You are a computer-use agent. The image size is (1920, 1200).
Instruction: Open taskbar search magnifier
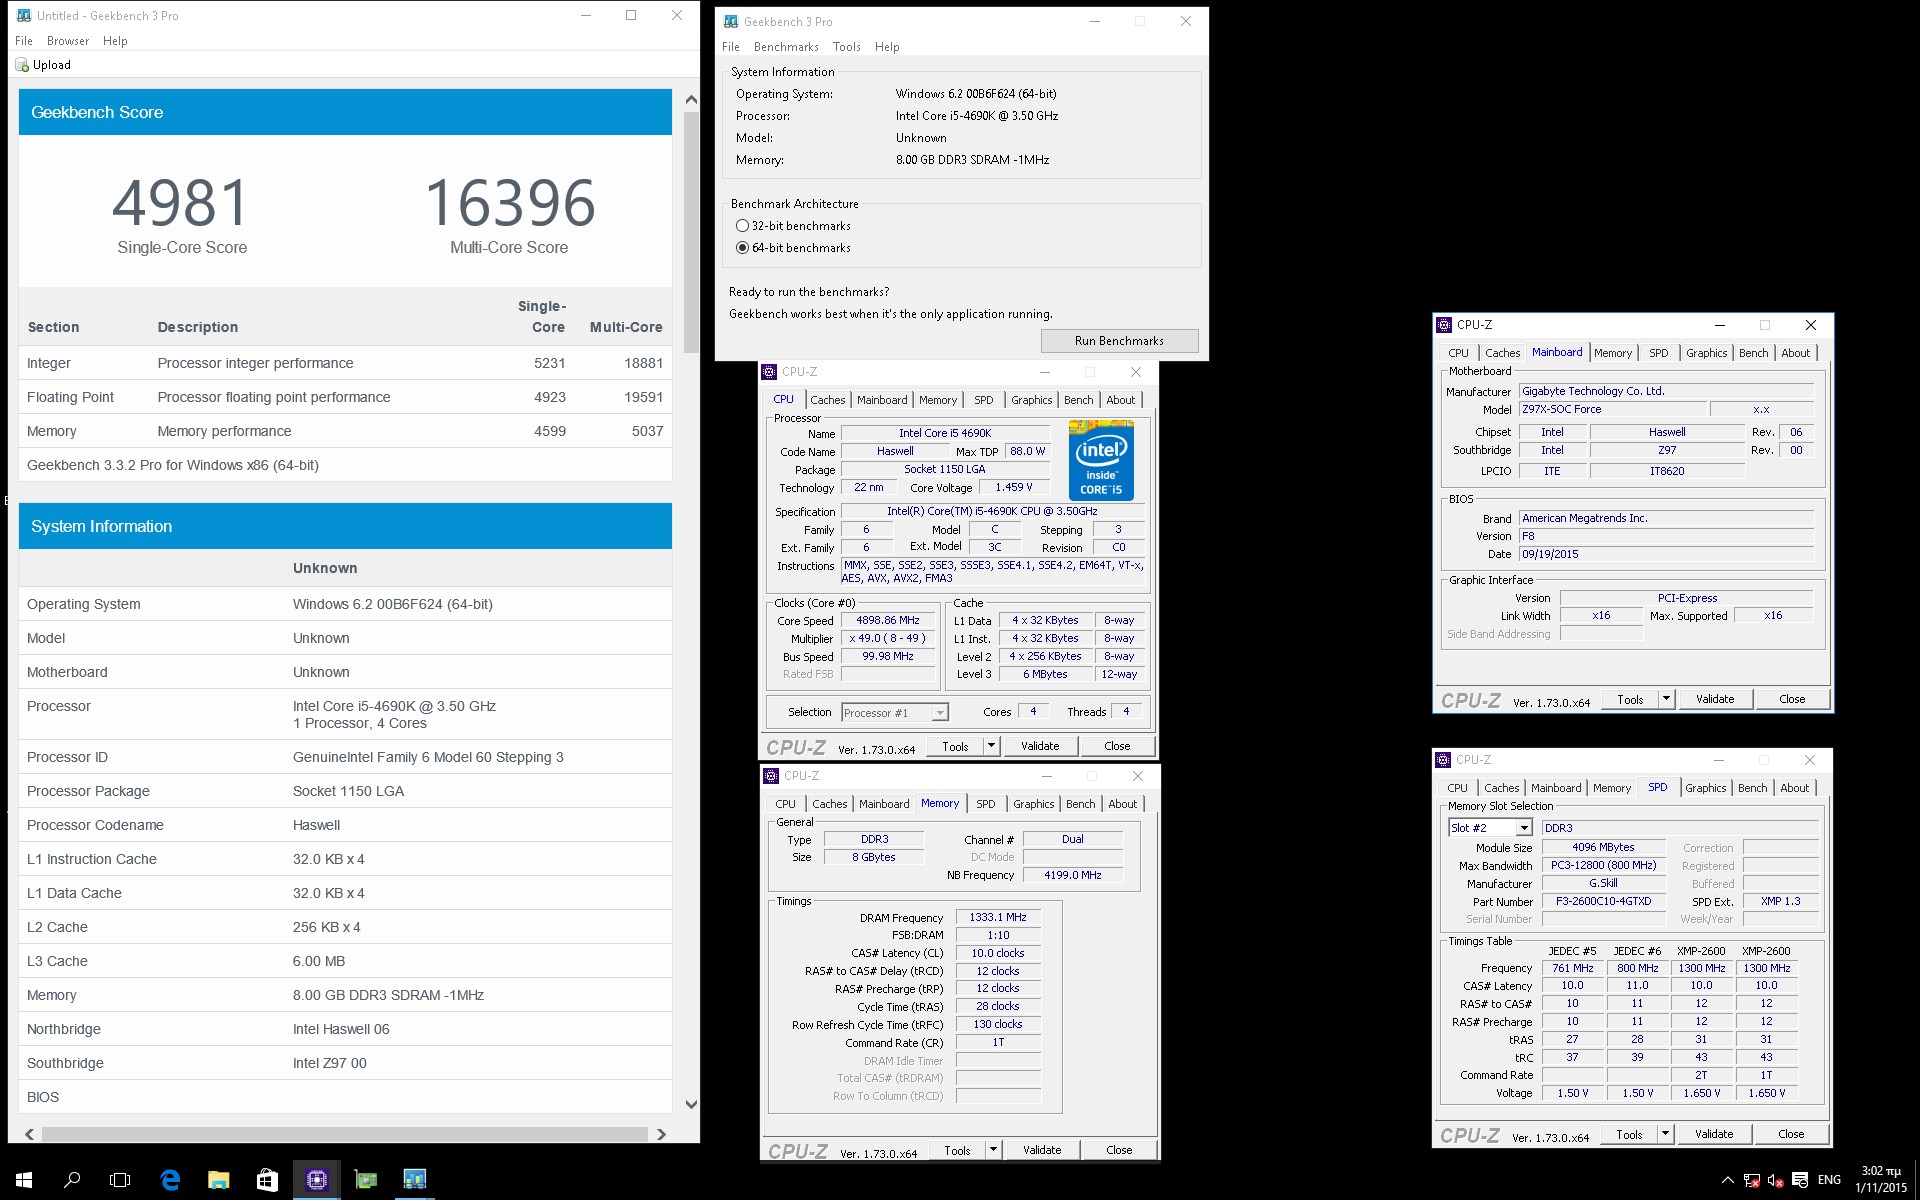[x=72, y=1180]
